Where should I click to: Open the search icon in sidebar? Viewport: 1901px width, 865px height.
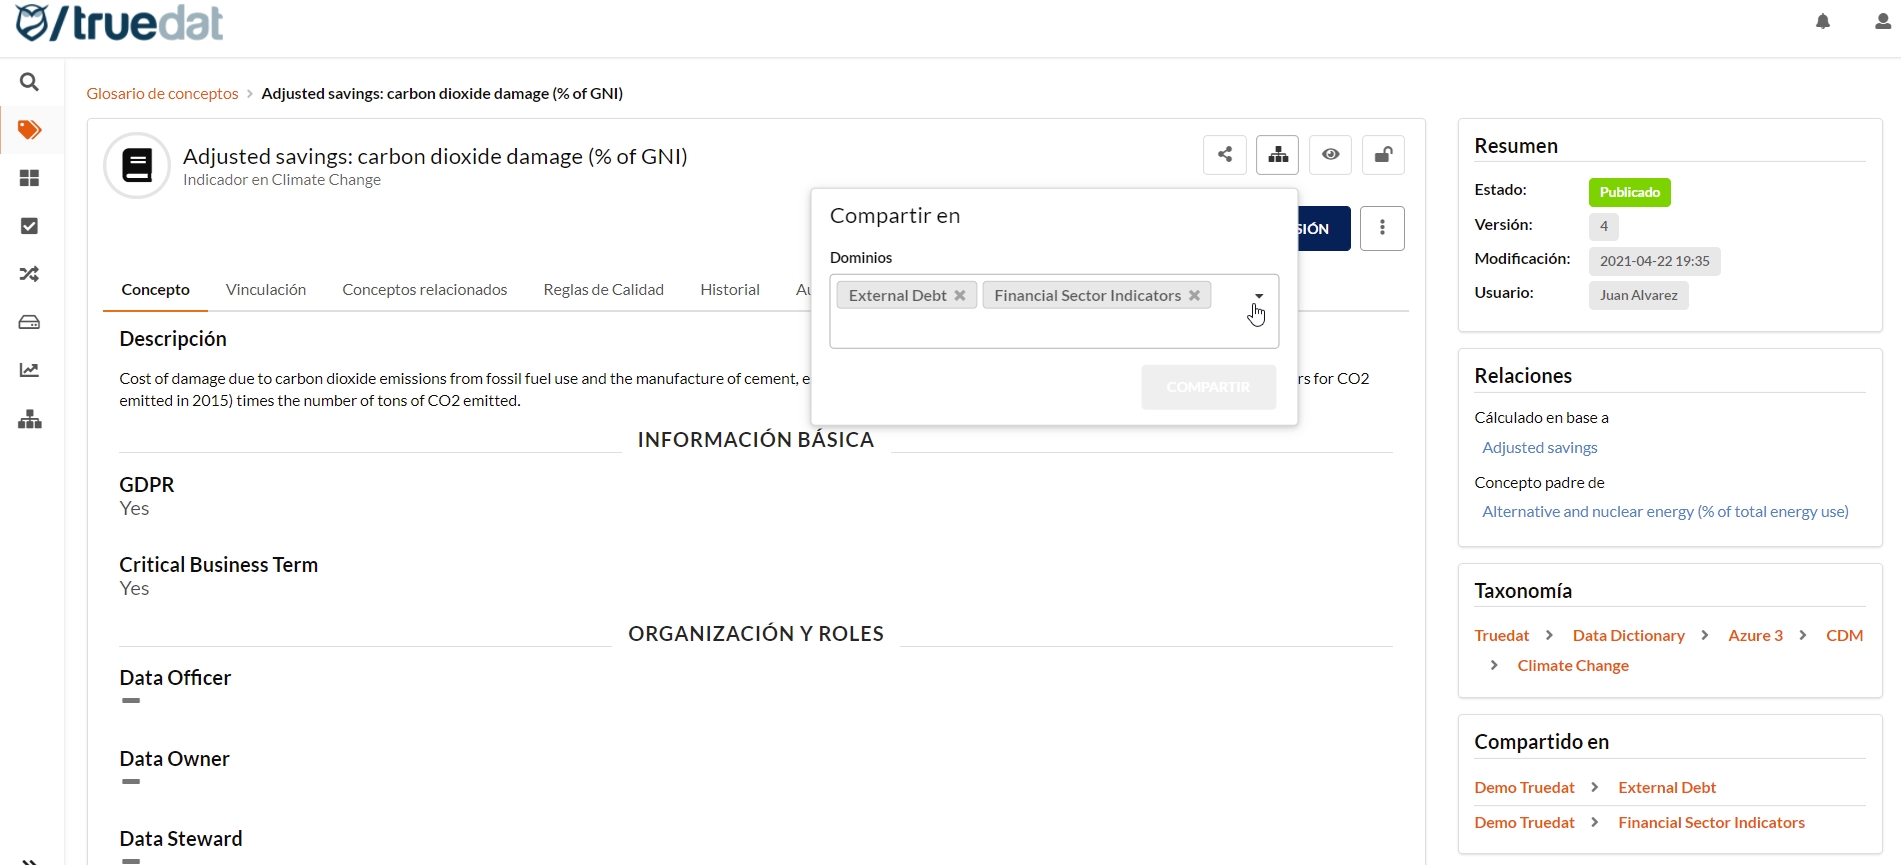pos(30,82)
